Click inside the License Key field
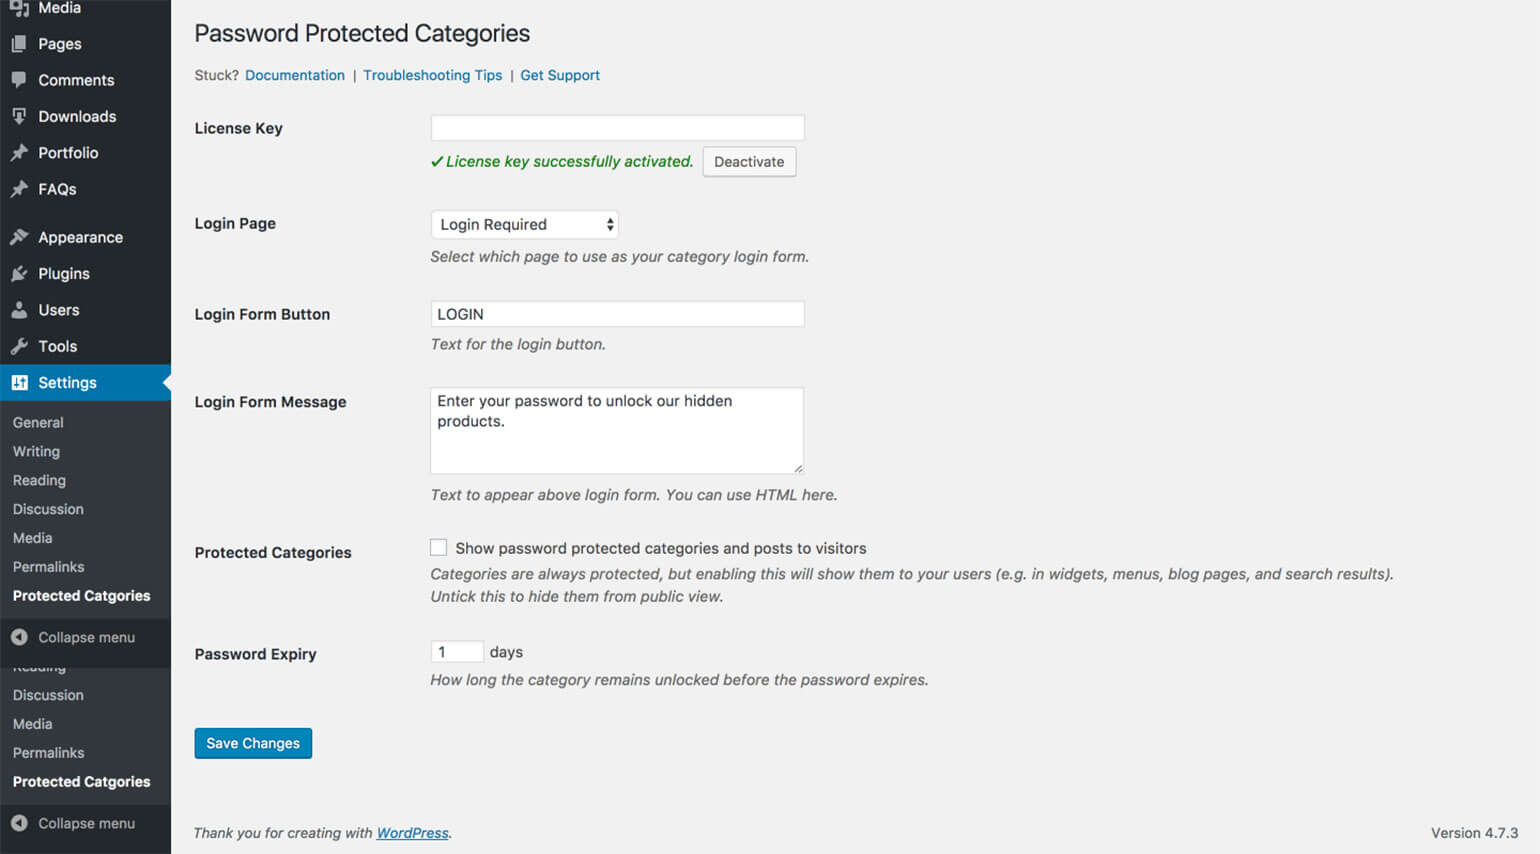The height and width of the screenshot is (854, 1540). click(x=617, y=127)
